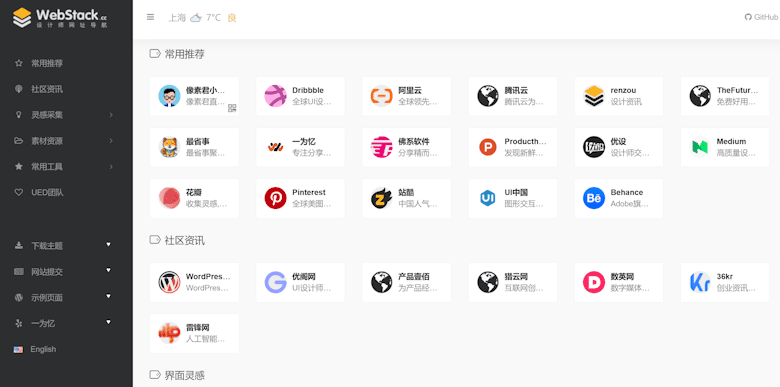Click the 上海 city text
The height and width of the screenshot is (387, 780).
[x=177, y=18]
